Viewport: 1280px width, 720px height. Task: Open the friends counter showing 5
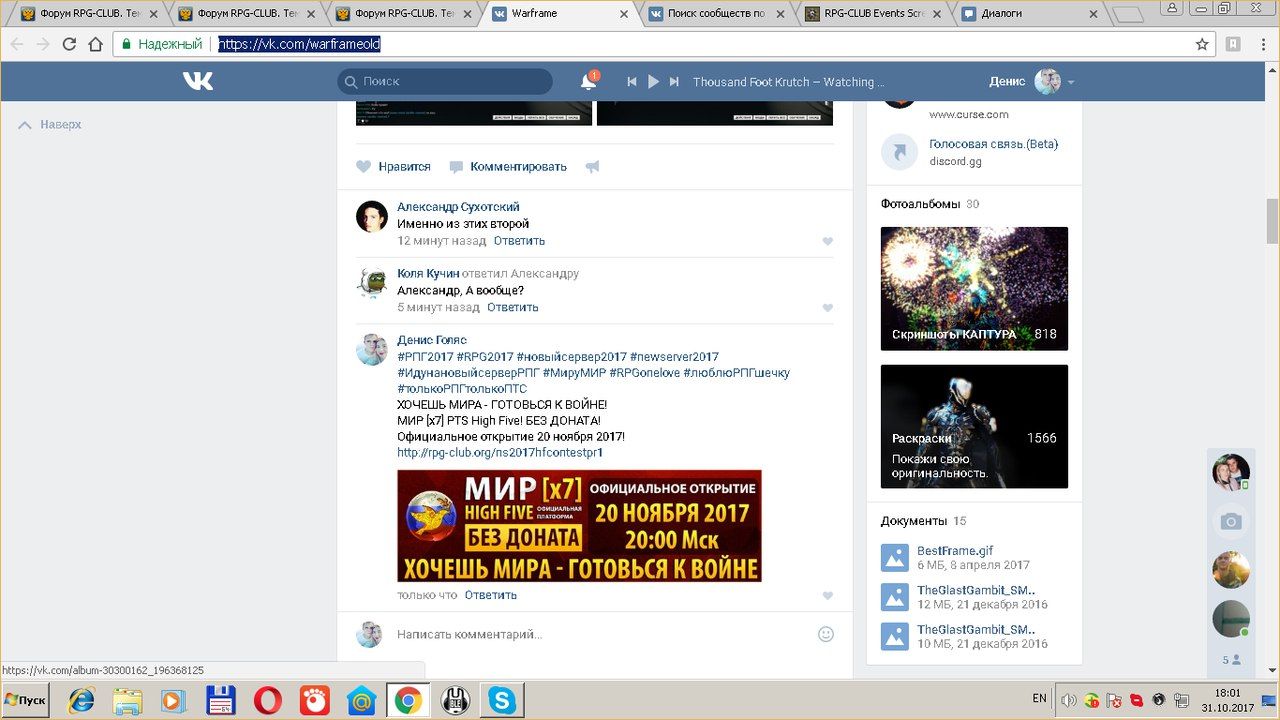click(x=1231, y=660)
